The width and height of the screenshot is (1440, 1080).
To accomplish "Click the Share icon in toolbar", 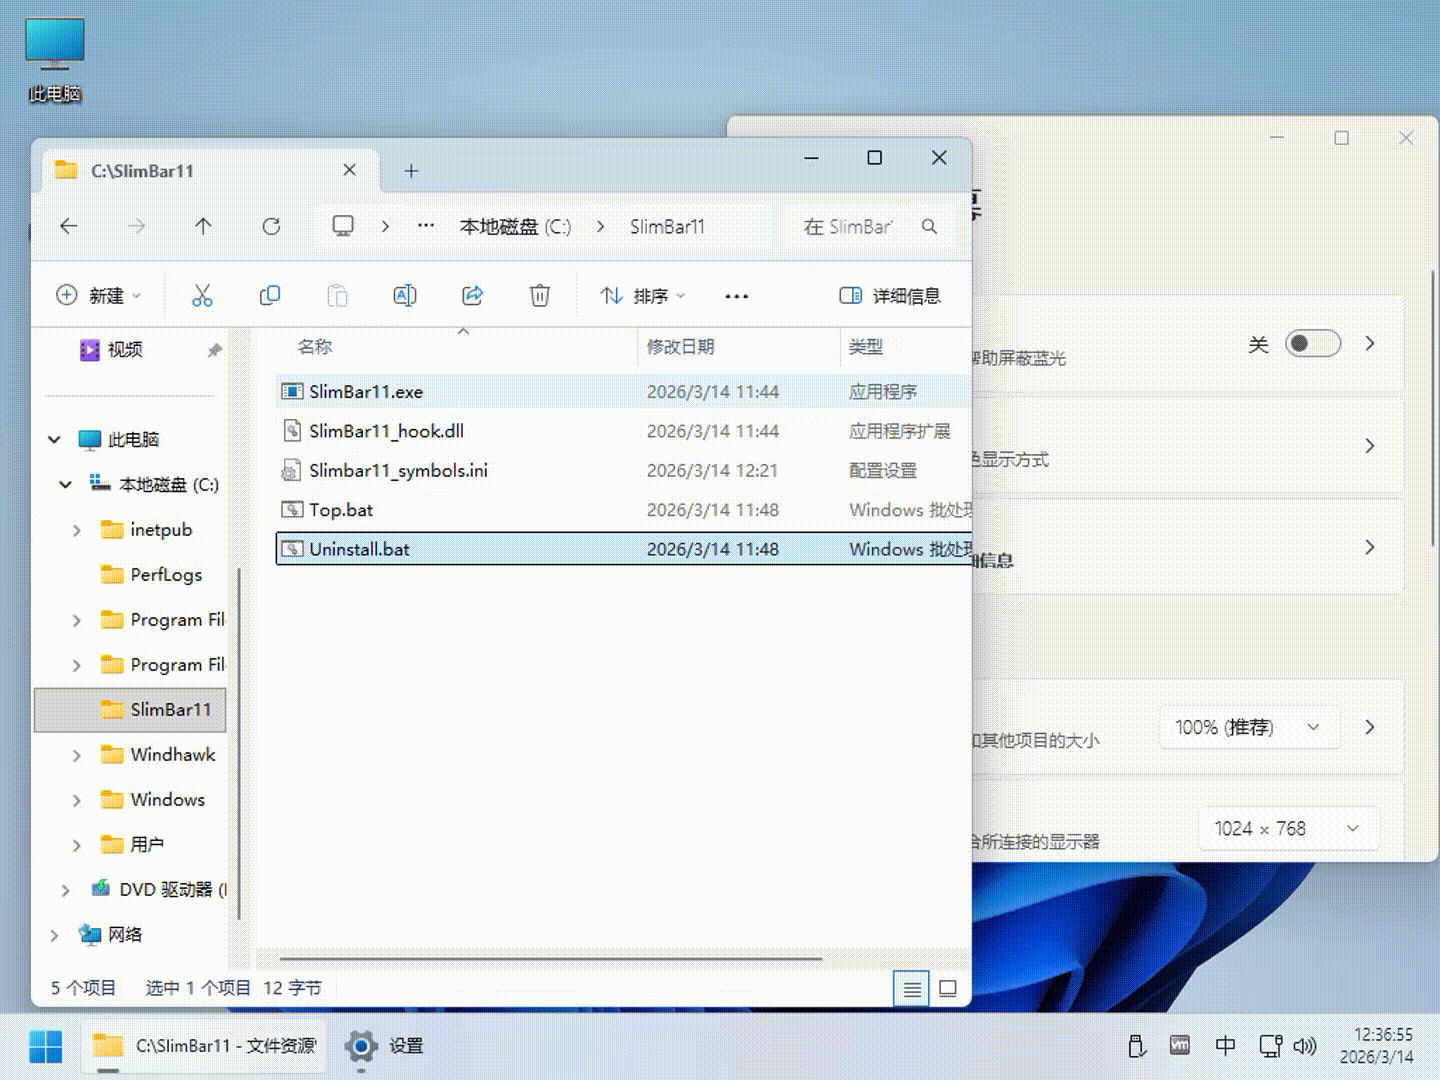I will [472, 295].
